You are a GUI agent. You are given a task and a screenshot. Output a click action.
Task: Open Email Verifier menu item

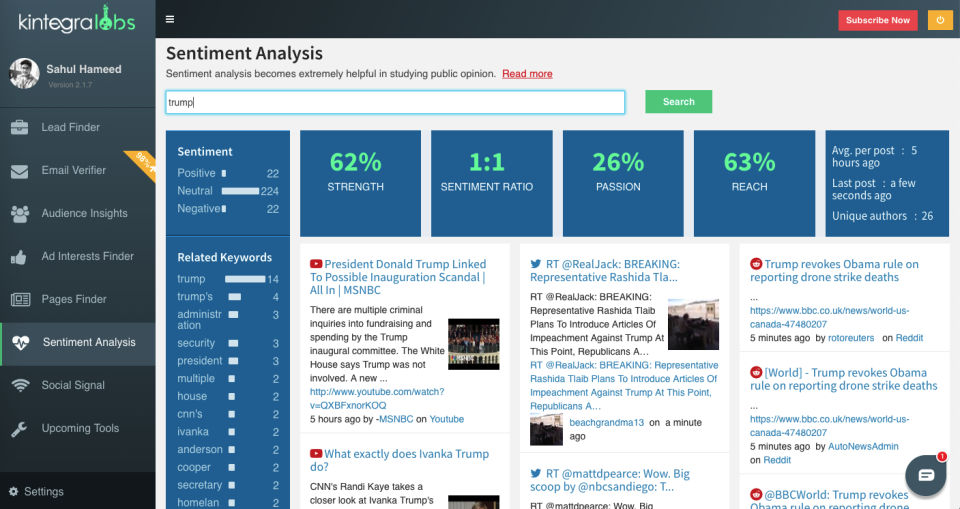[x=77, y=170]
